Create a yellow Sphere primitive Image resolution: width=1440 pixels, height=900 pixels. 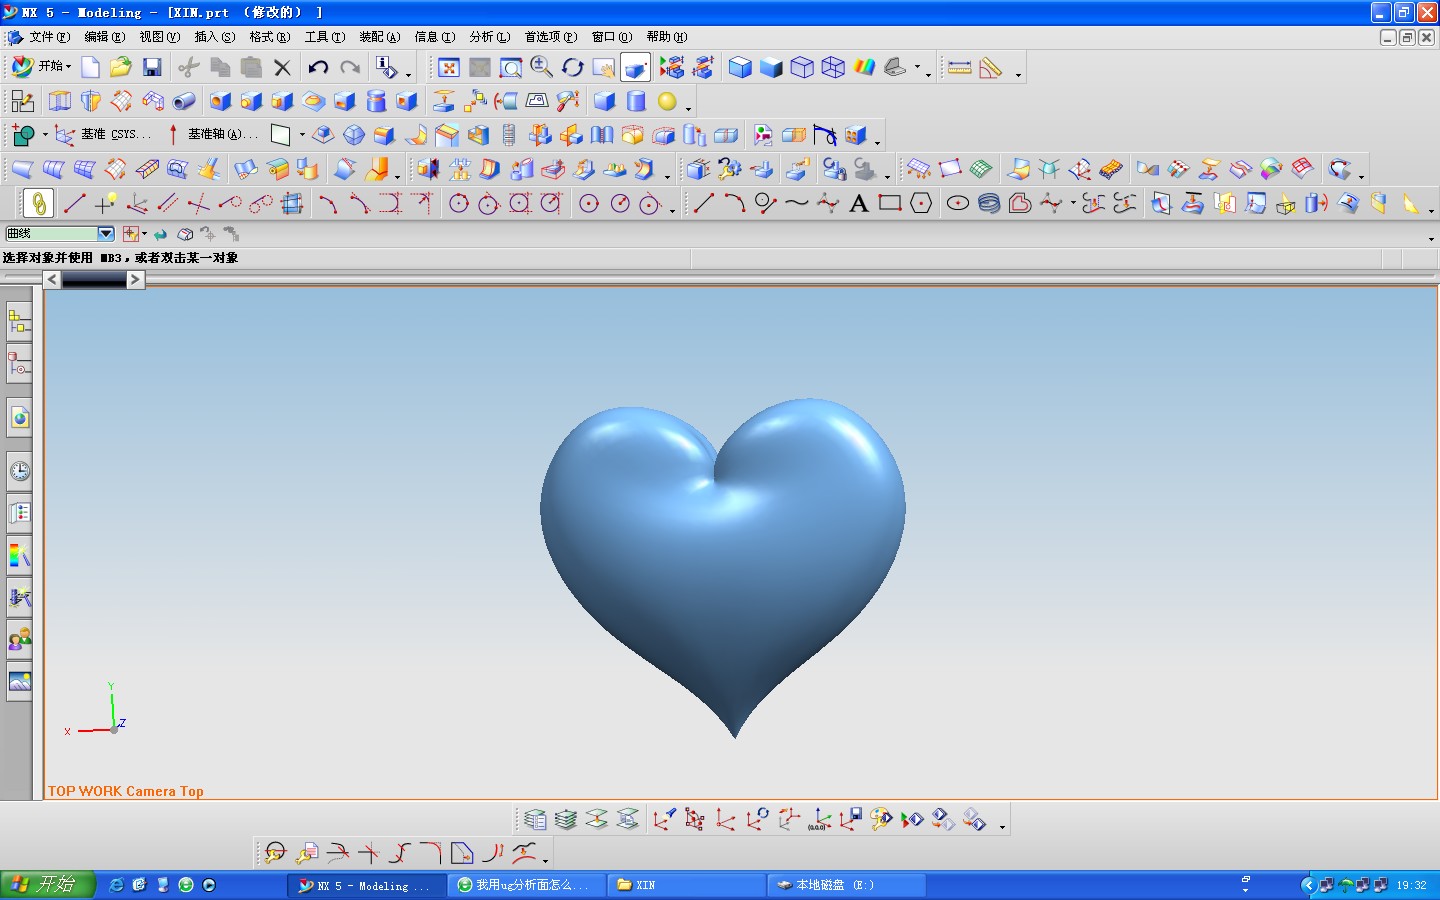click(667, 101)
